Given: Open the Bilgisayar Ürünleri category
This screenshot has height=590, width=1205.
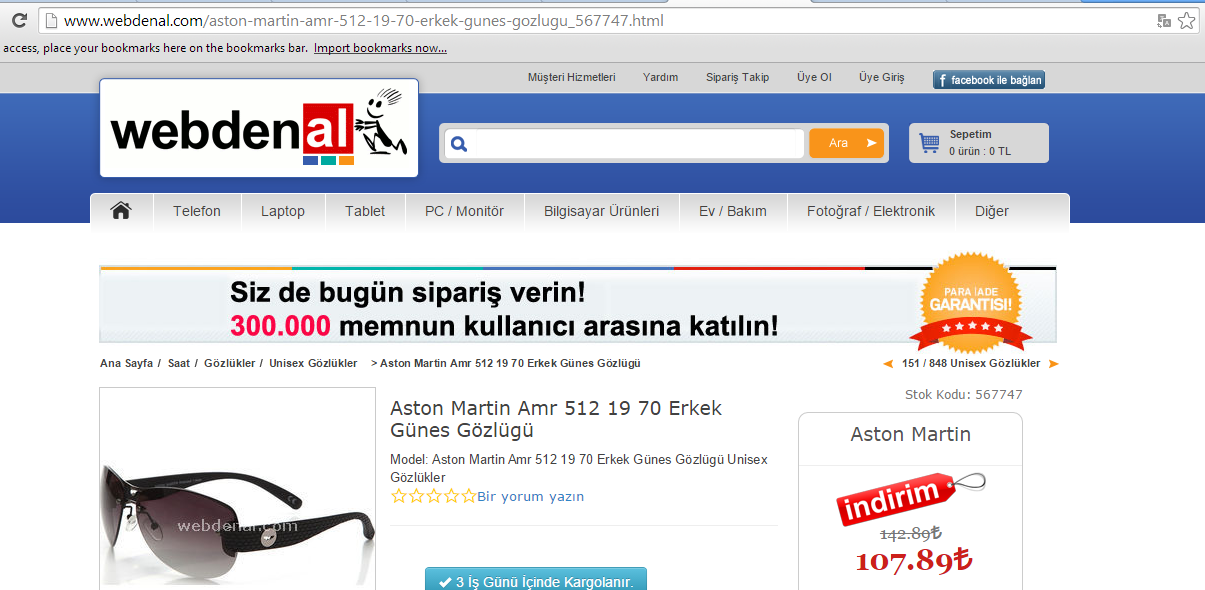Looking at the screenshot, I should [x=601, y=211].
